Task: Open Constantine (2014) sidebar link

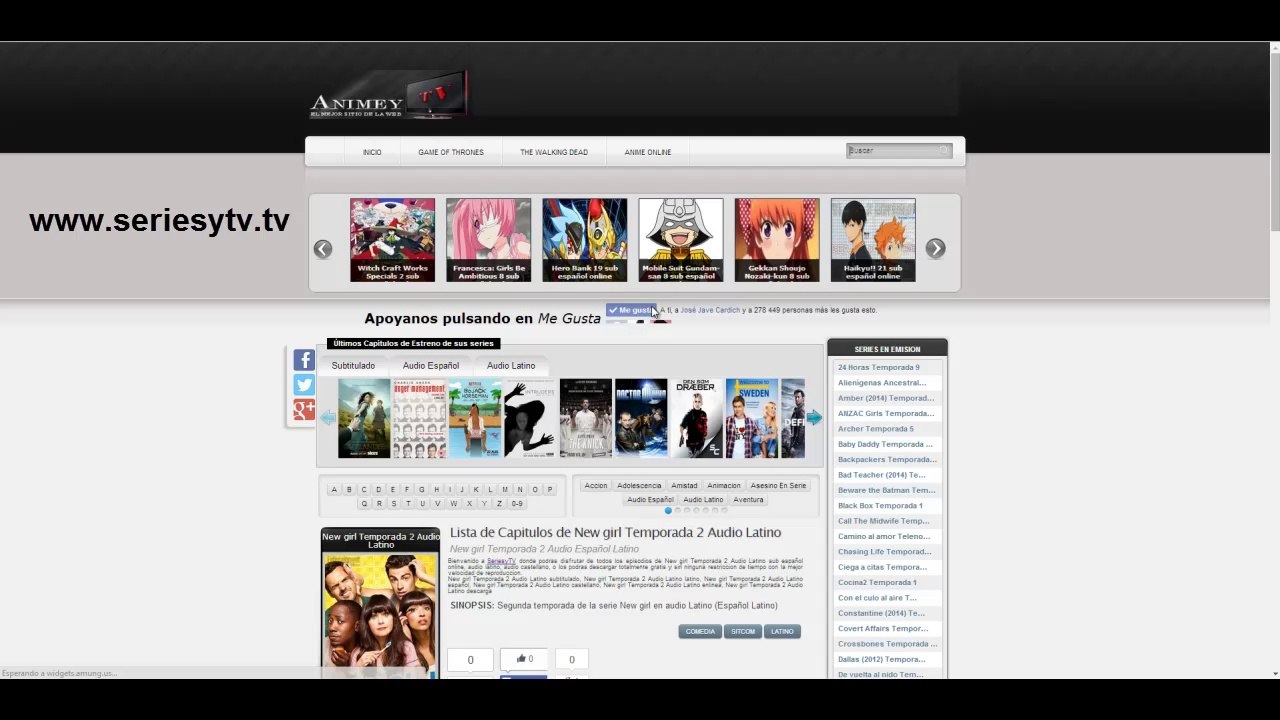Action: click(x=881, y=613)
